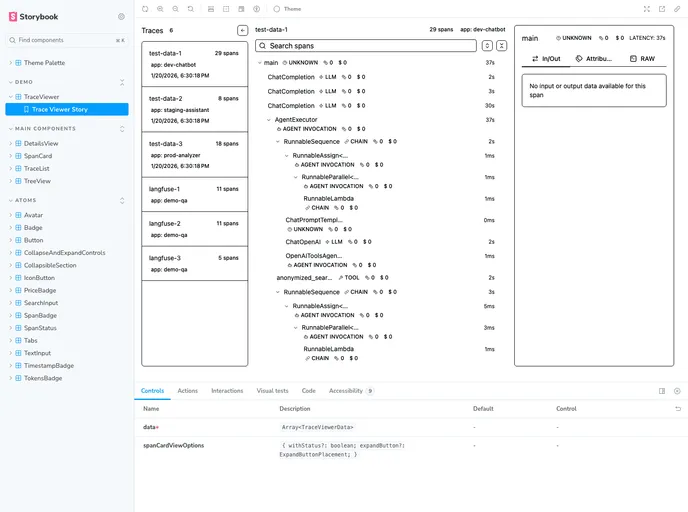Switch to the RAW tab in the span details

(643, 59)
